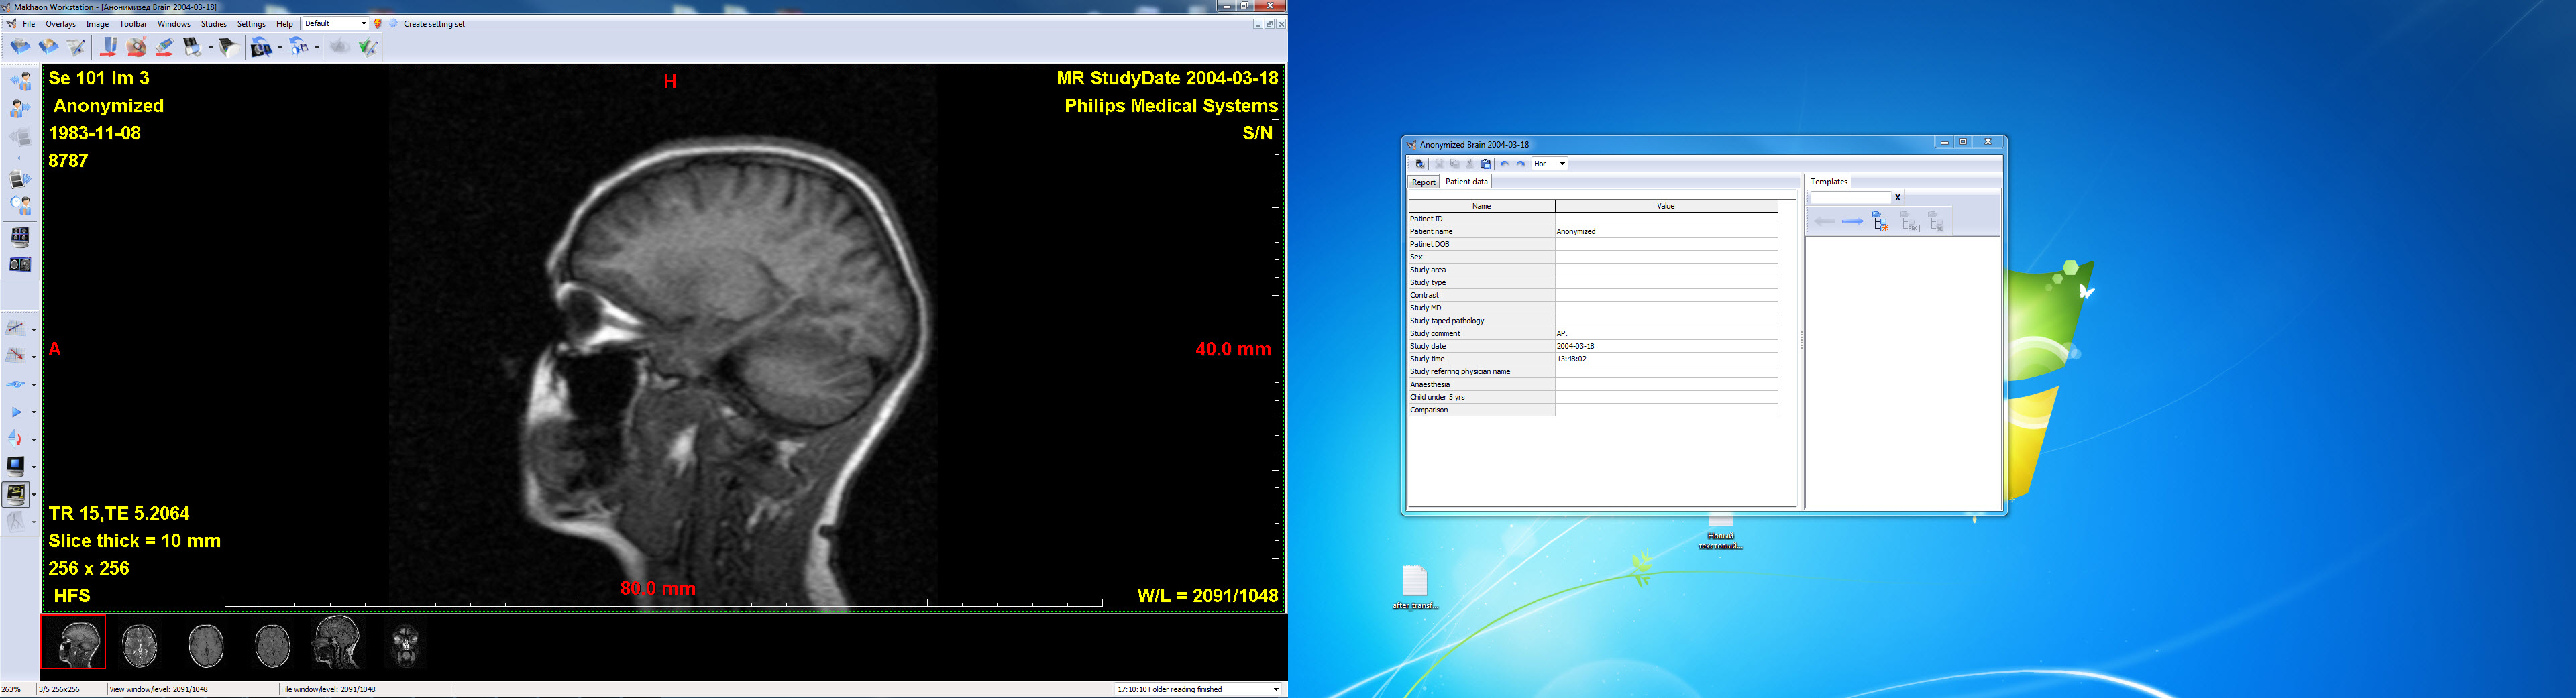This screenshot has height=698, width=2576.
Task: Click the highlighted report sidebar icon
Action: click(16, 493)
